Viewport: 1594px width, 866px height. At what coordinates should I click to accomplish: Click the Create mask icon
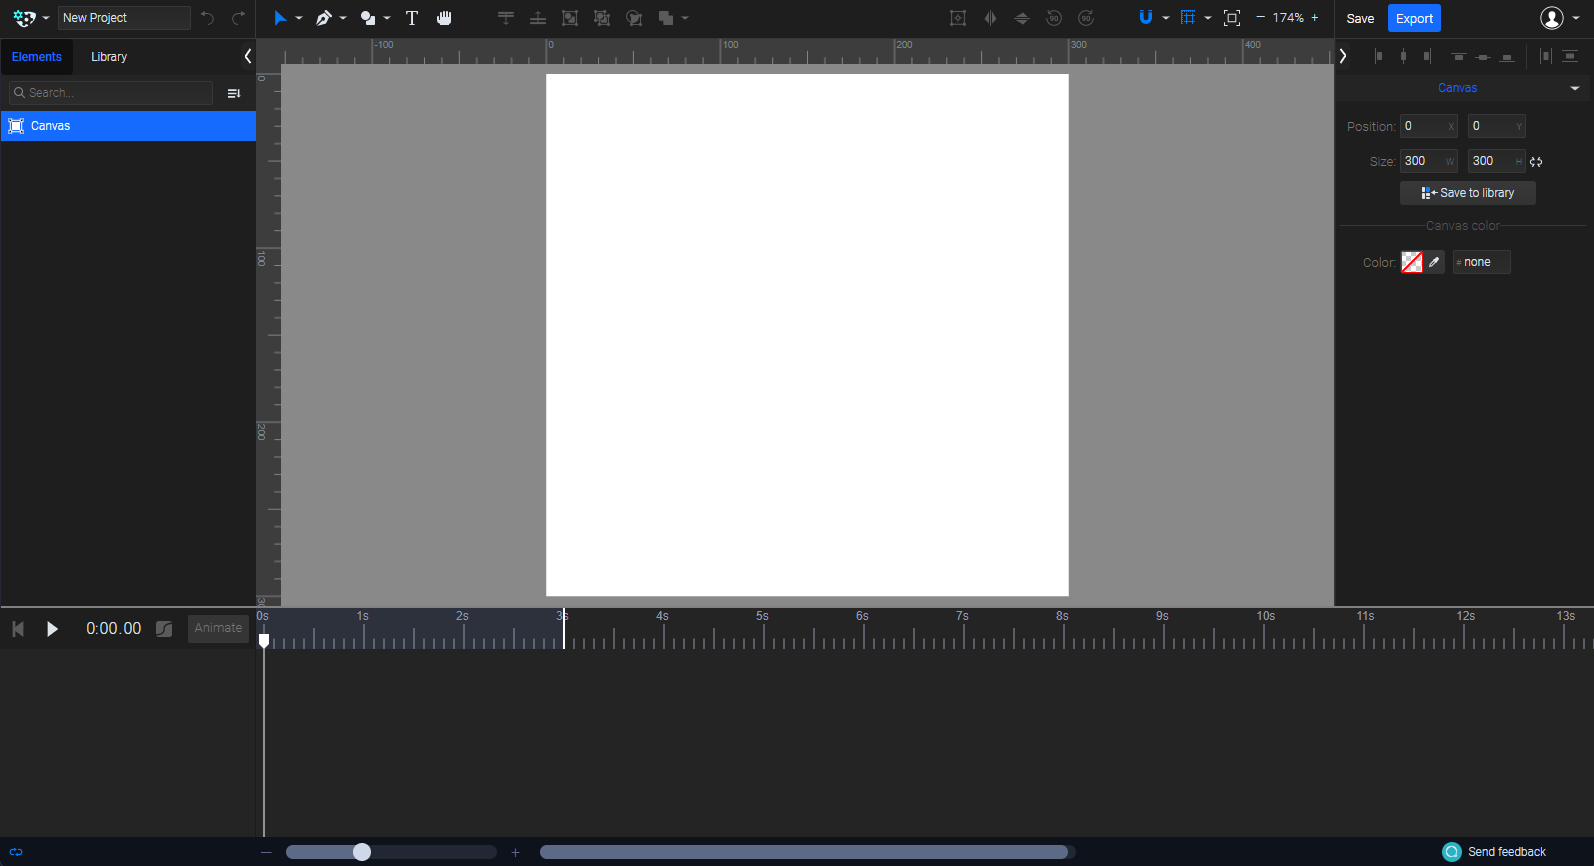coord(634,18)
